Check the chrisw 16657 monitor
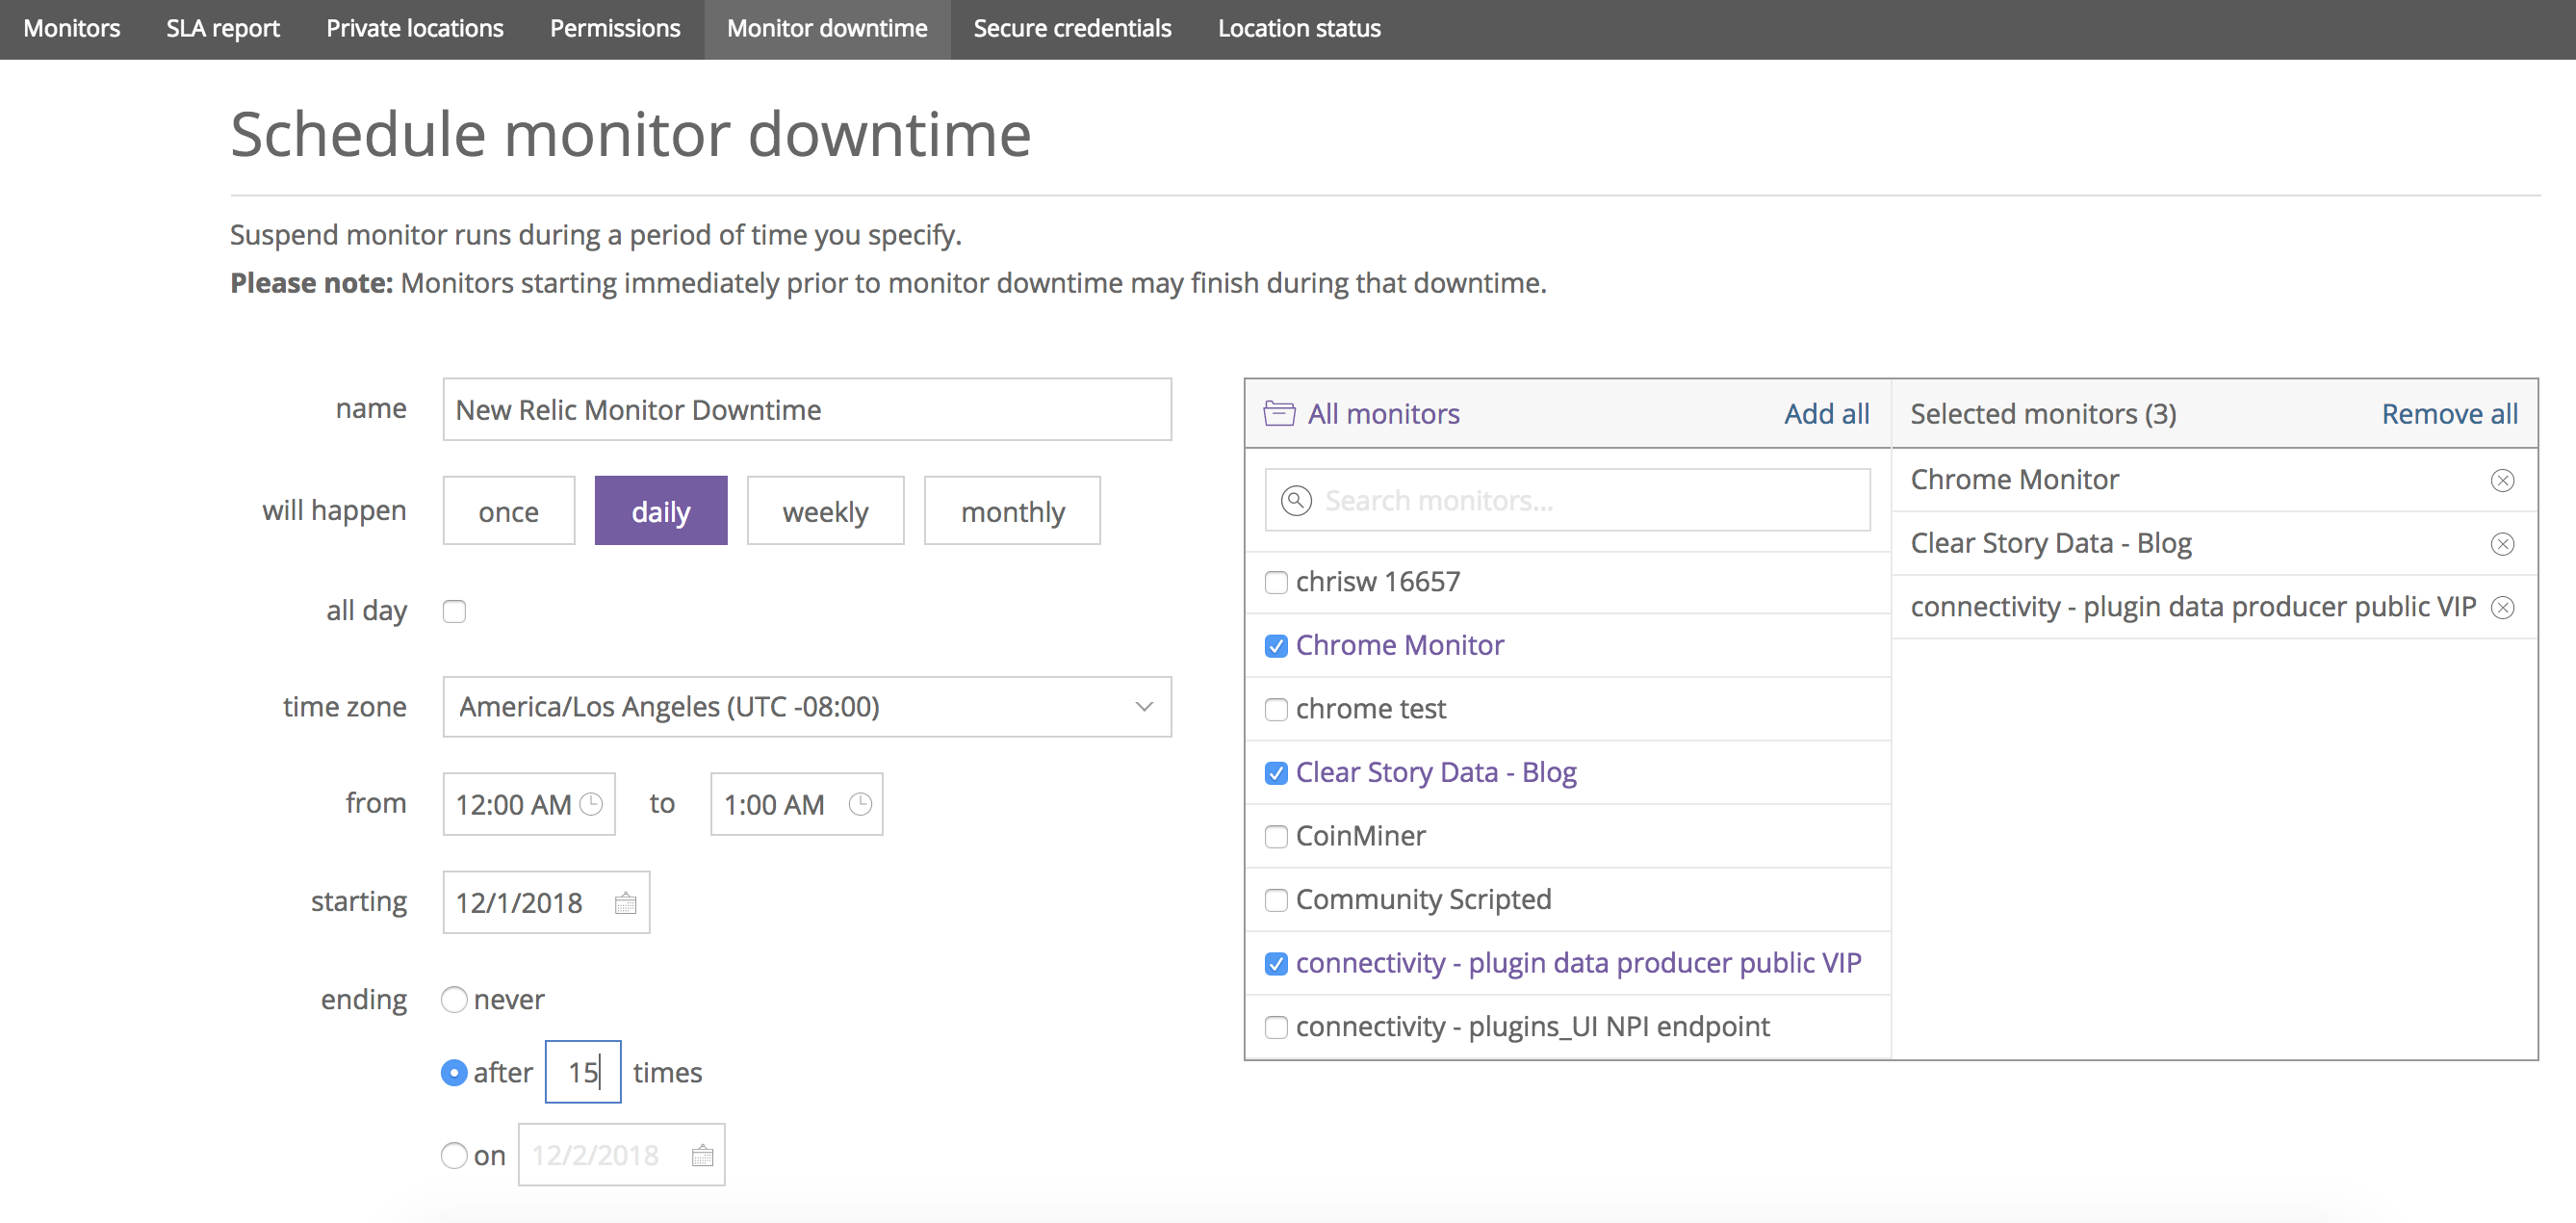Image resolution: width=2576 pixels, height=1223 pixels. [1276, 582]
